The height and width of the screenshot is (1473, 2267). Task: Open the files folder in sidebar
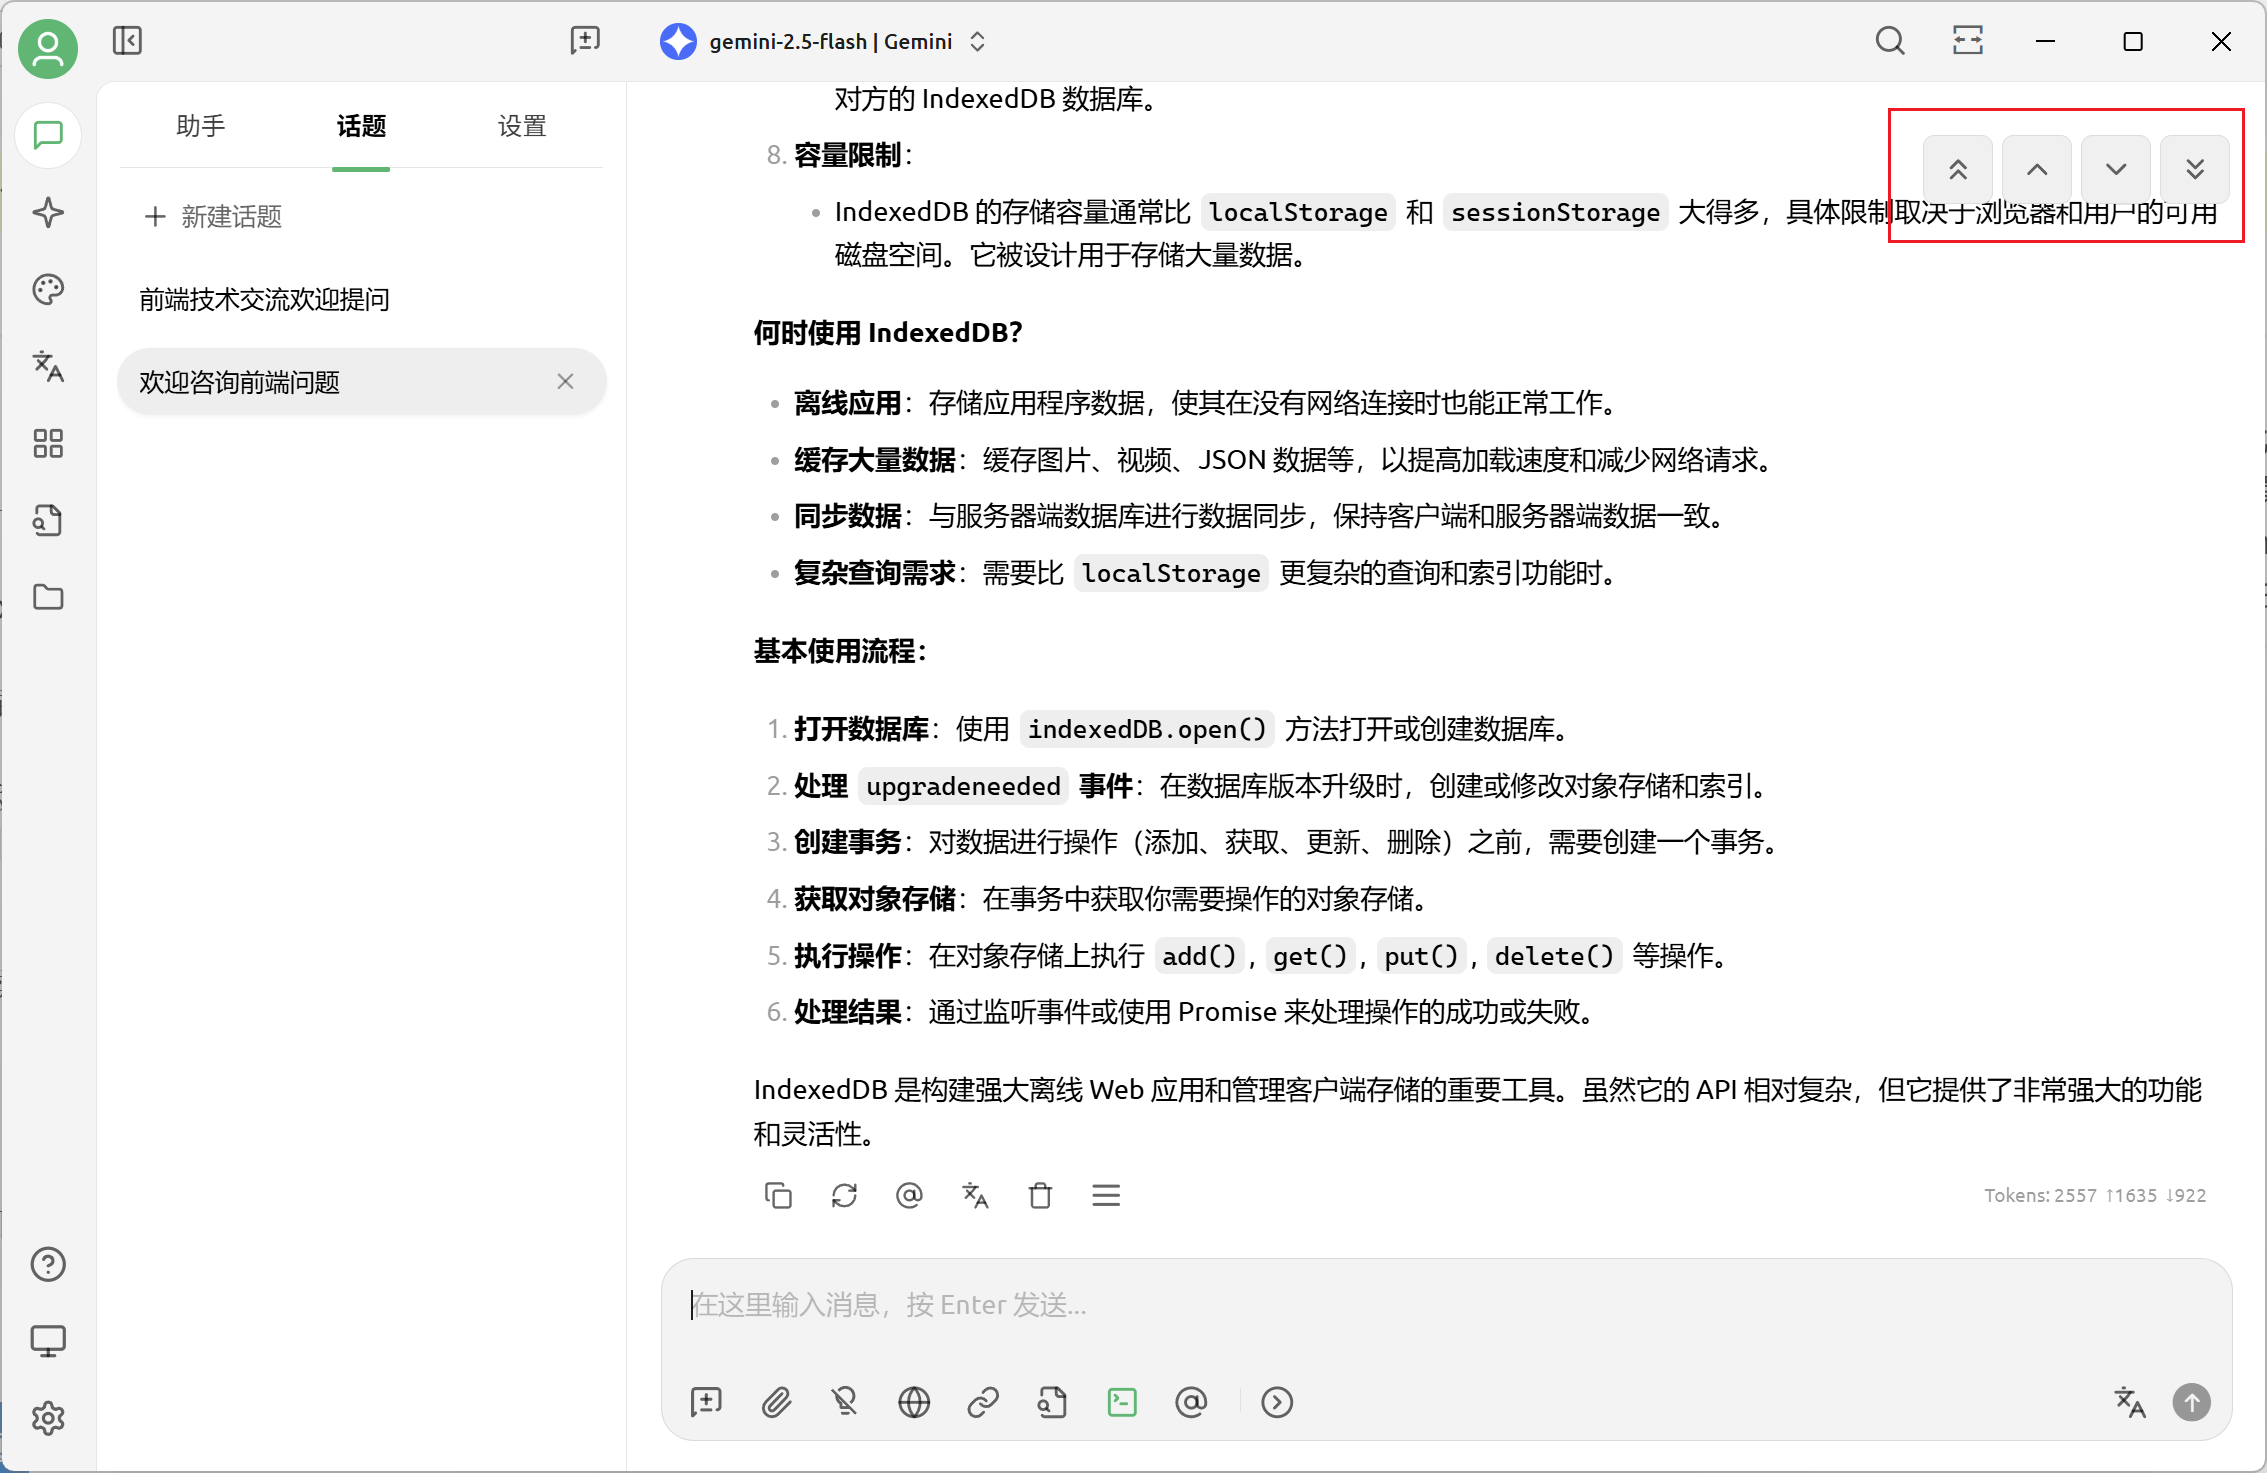tap(48, 597)
